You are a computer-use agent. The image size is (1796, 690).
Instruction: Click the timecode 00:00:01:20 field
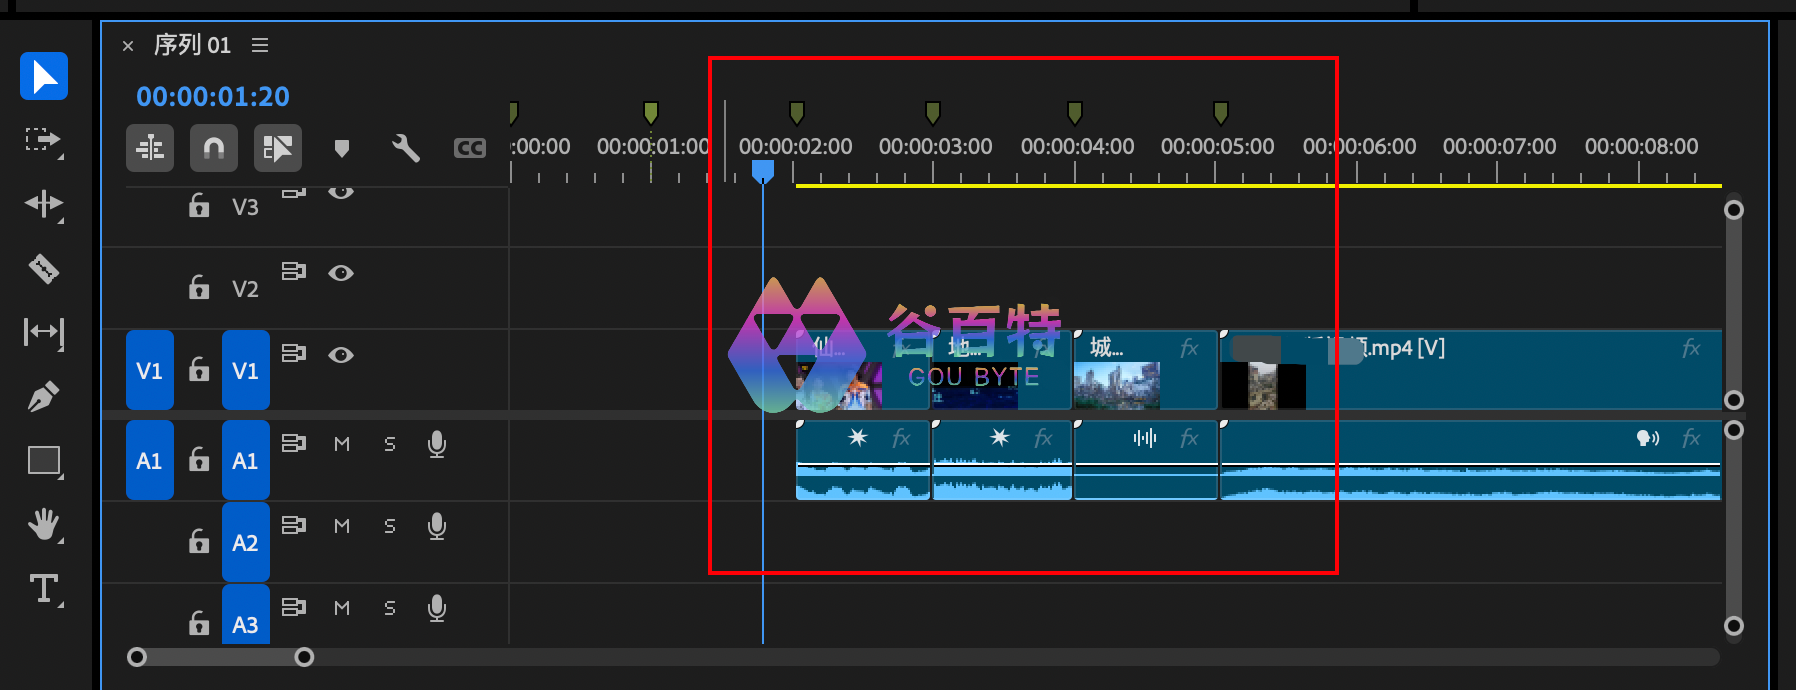tap(213, 97)
